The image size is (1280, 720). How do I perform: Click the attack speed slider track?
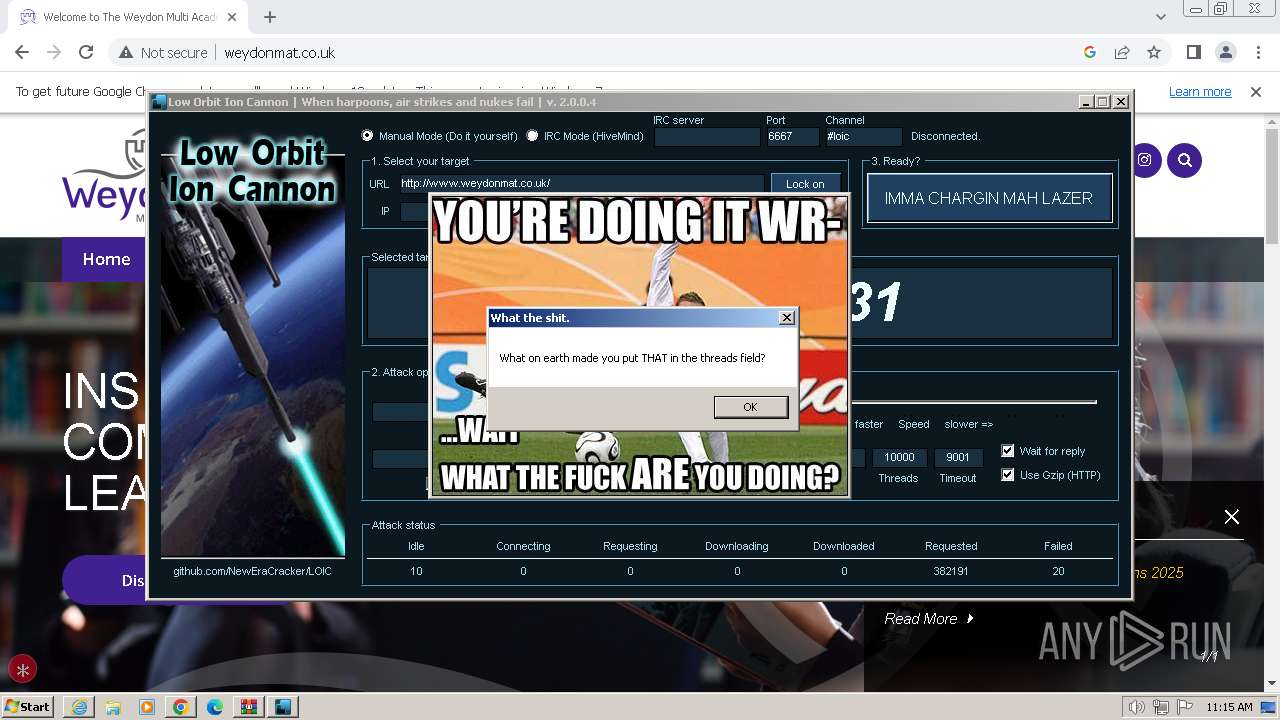972,402
